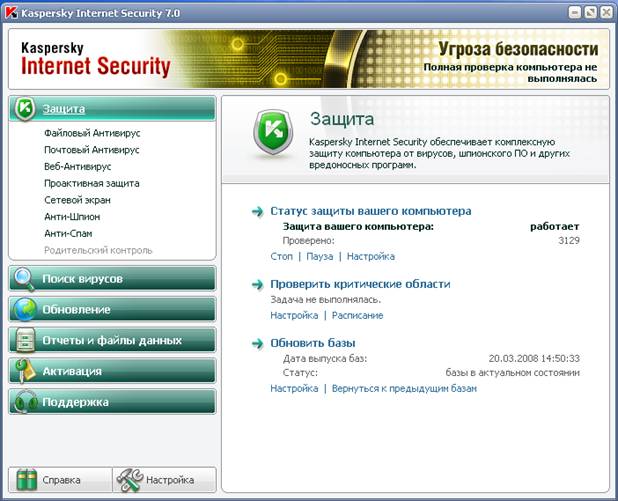The image size is (618, 501).
Task: Maximize the Kaspersky window
Action: point(591,13)
